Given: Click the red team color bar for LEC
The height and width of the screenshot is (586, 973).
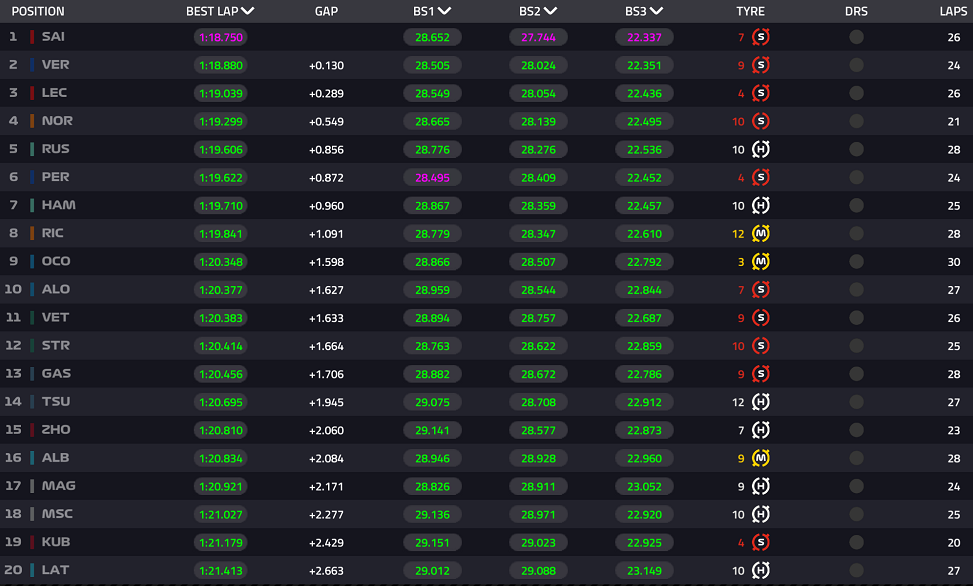Looking at the screenshot, I should (32, 93).
